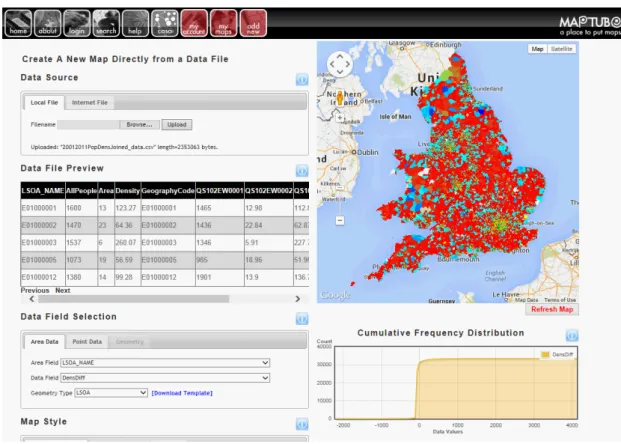Show info for Data Field Selection section
The height and width of the screenshot is (444, 621).
point(302,318)
